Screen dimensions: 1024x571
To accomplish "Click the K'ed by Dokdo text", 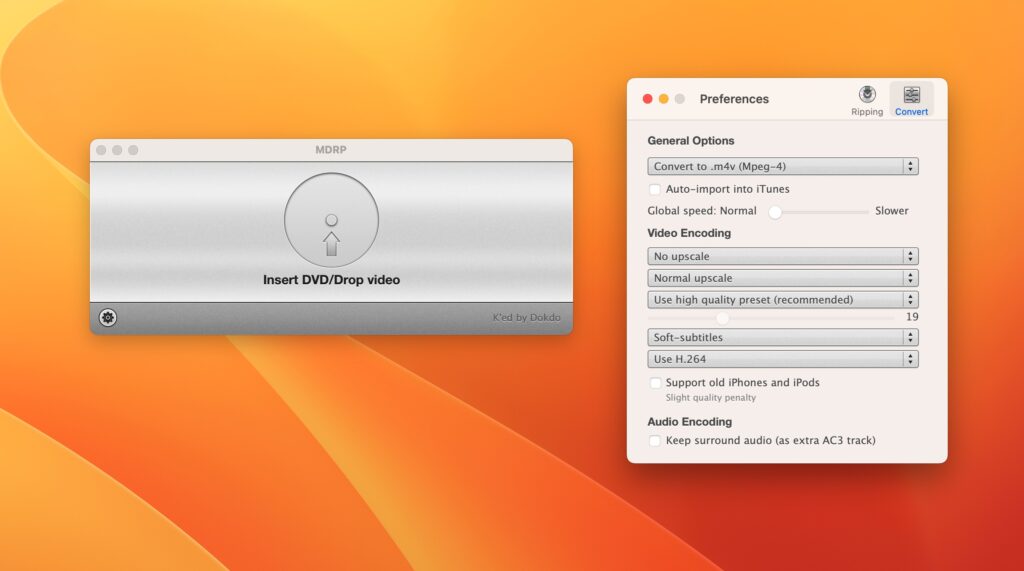I will click(x=526, y=318).
